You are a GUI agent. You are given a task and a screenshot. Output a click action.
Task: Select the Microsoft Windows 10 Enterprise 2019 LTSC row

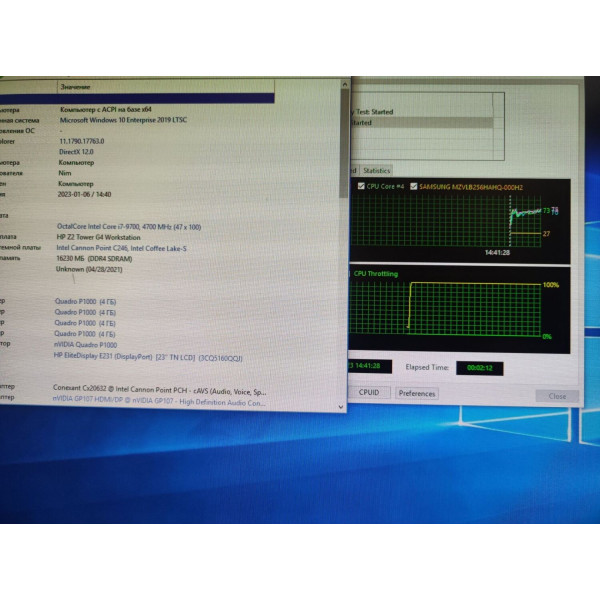tap(123, 120)
